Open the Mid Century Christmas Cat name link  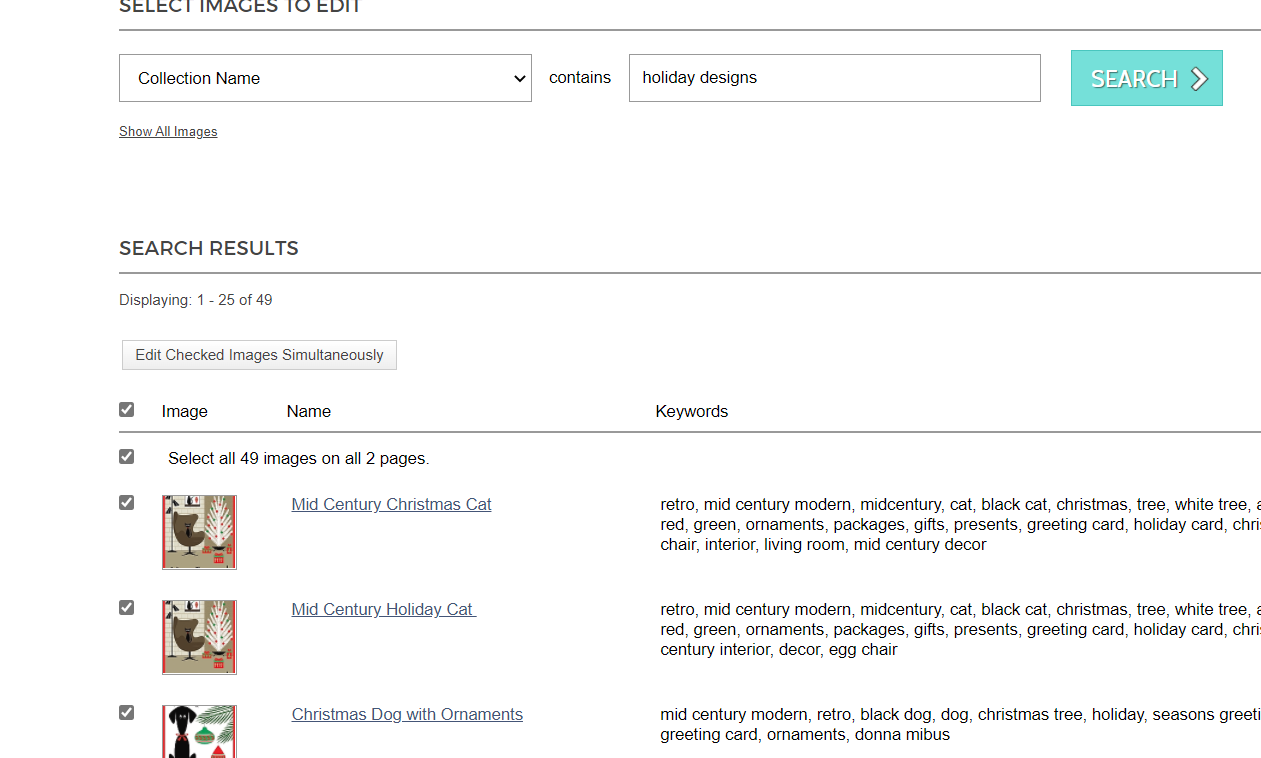coord(391,505)
